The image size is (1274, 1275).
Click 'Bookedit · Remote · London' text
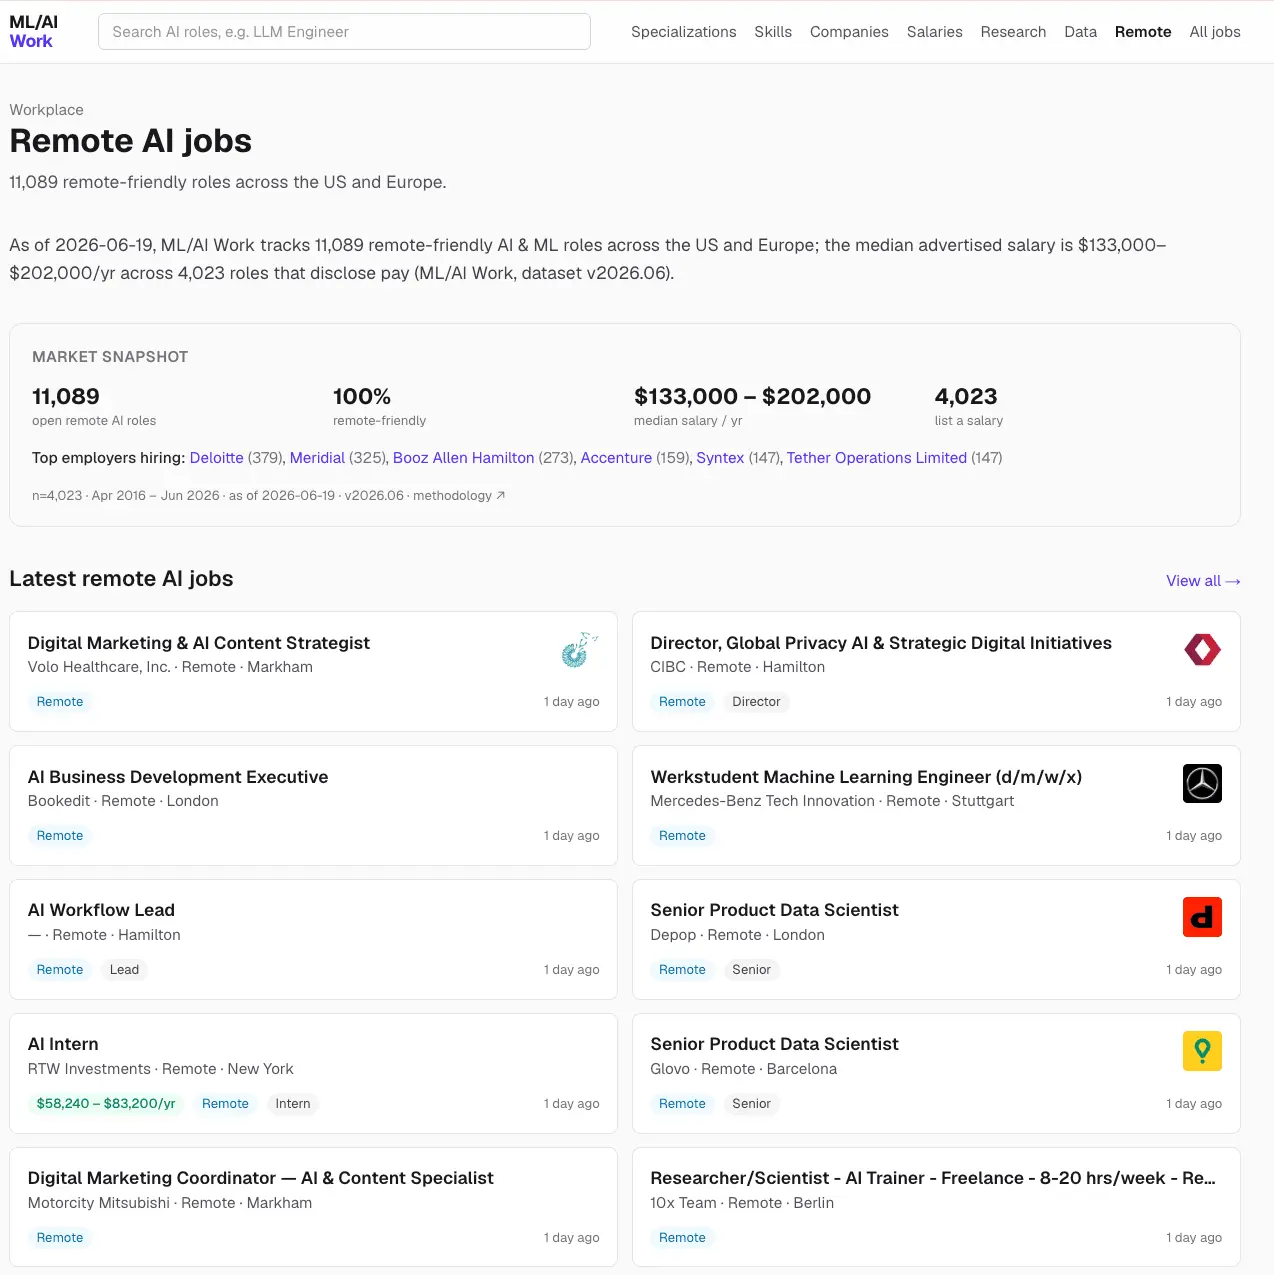coord(123,801)
